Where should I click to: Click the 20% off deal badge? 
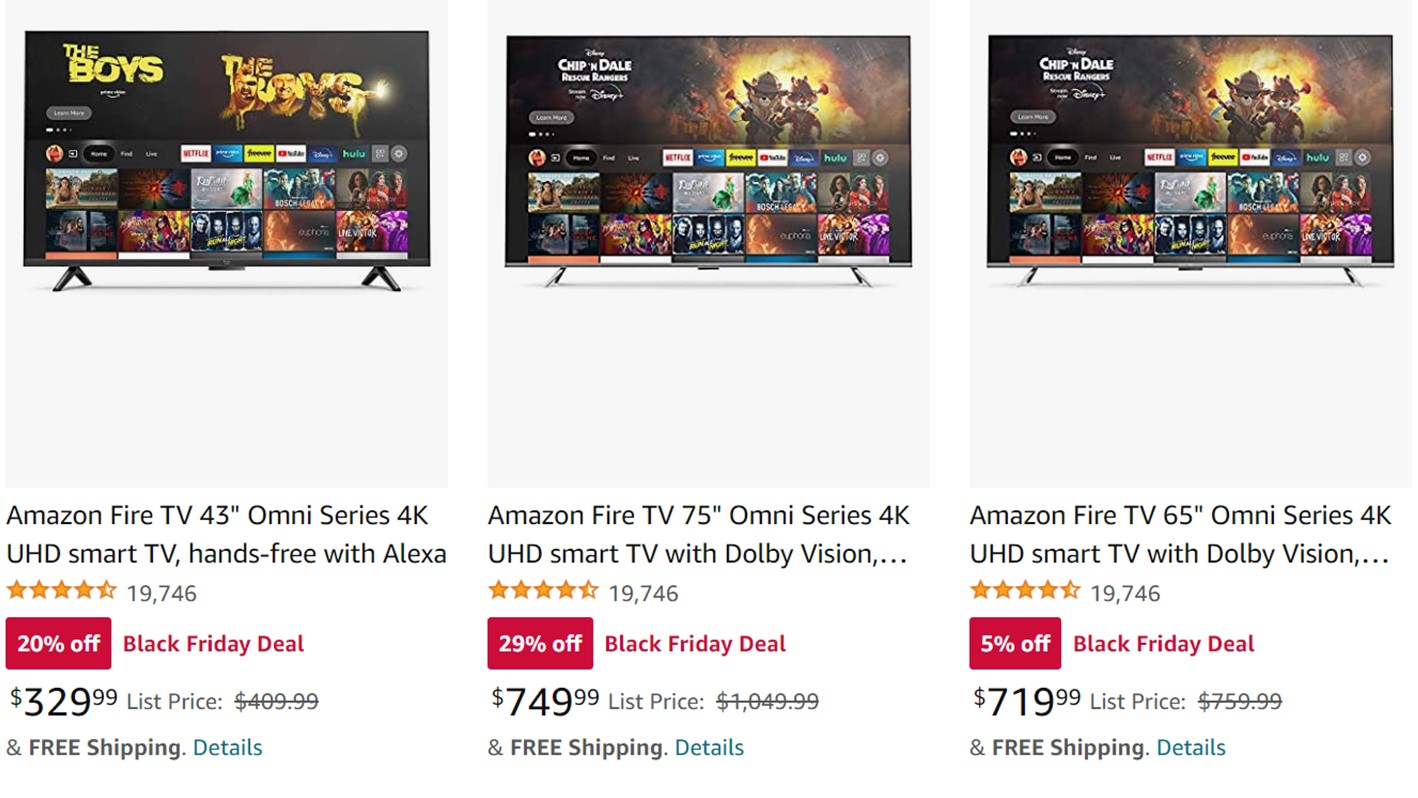pos(58,644)
